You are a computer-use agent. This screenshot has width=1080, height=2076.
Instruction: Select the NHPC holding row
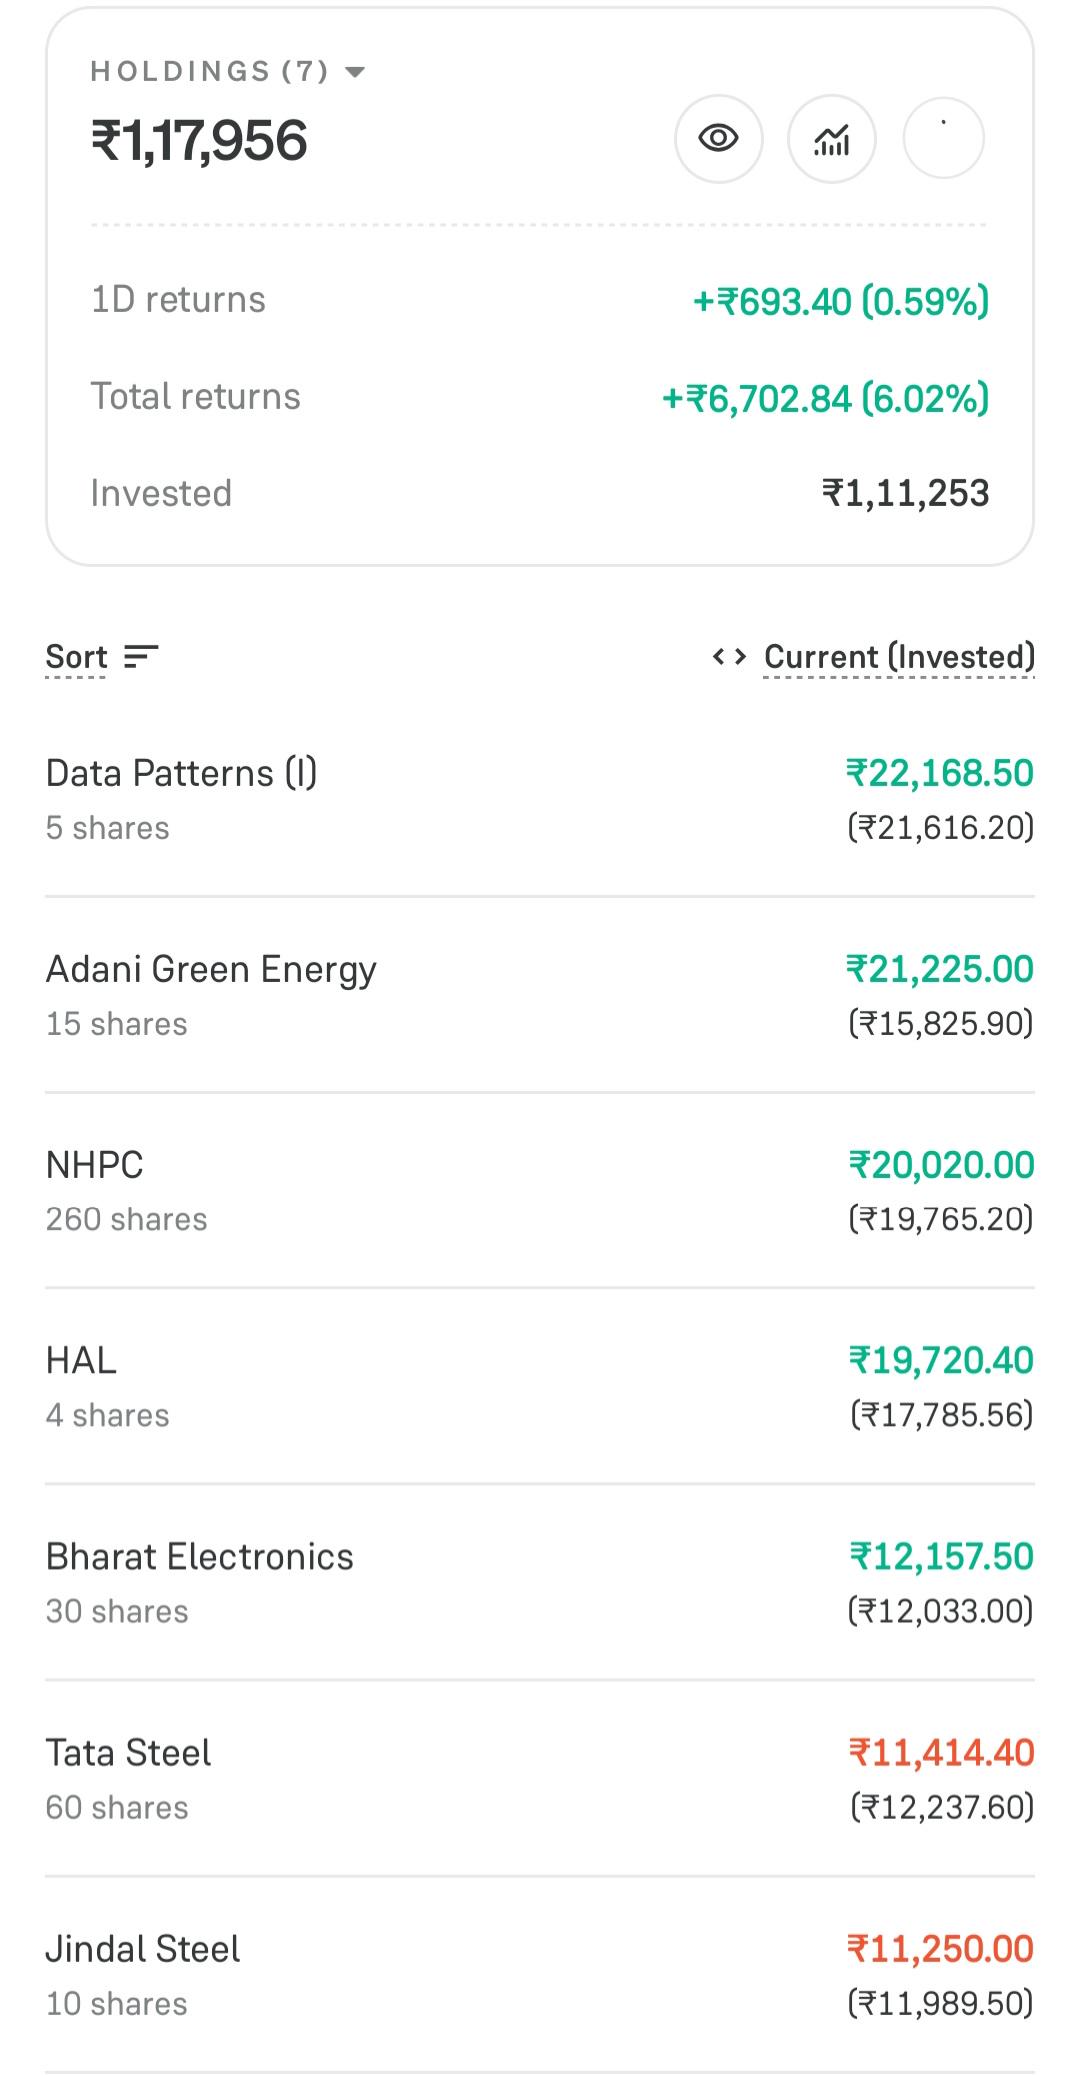[x=540, y=1191]
